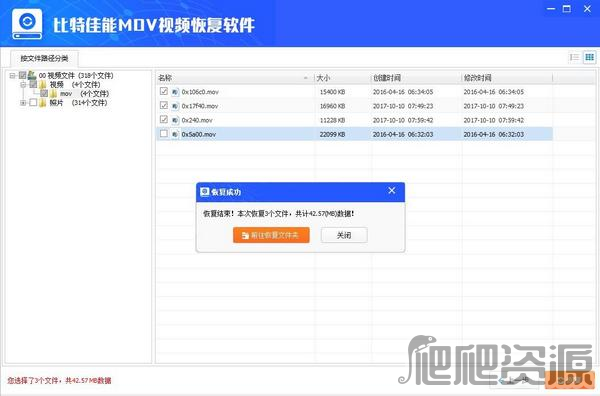Select file name 0x106c0.mov

pos(200,92)
